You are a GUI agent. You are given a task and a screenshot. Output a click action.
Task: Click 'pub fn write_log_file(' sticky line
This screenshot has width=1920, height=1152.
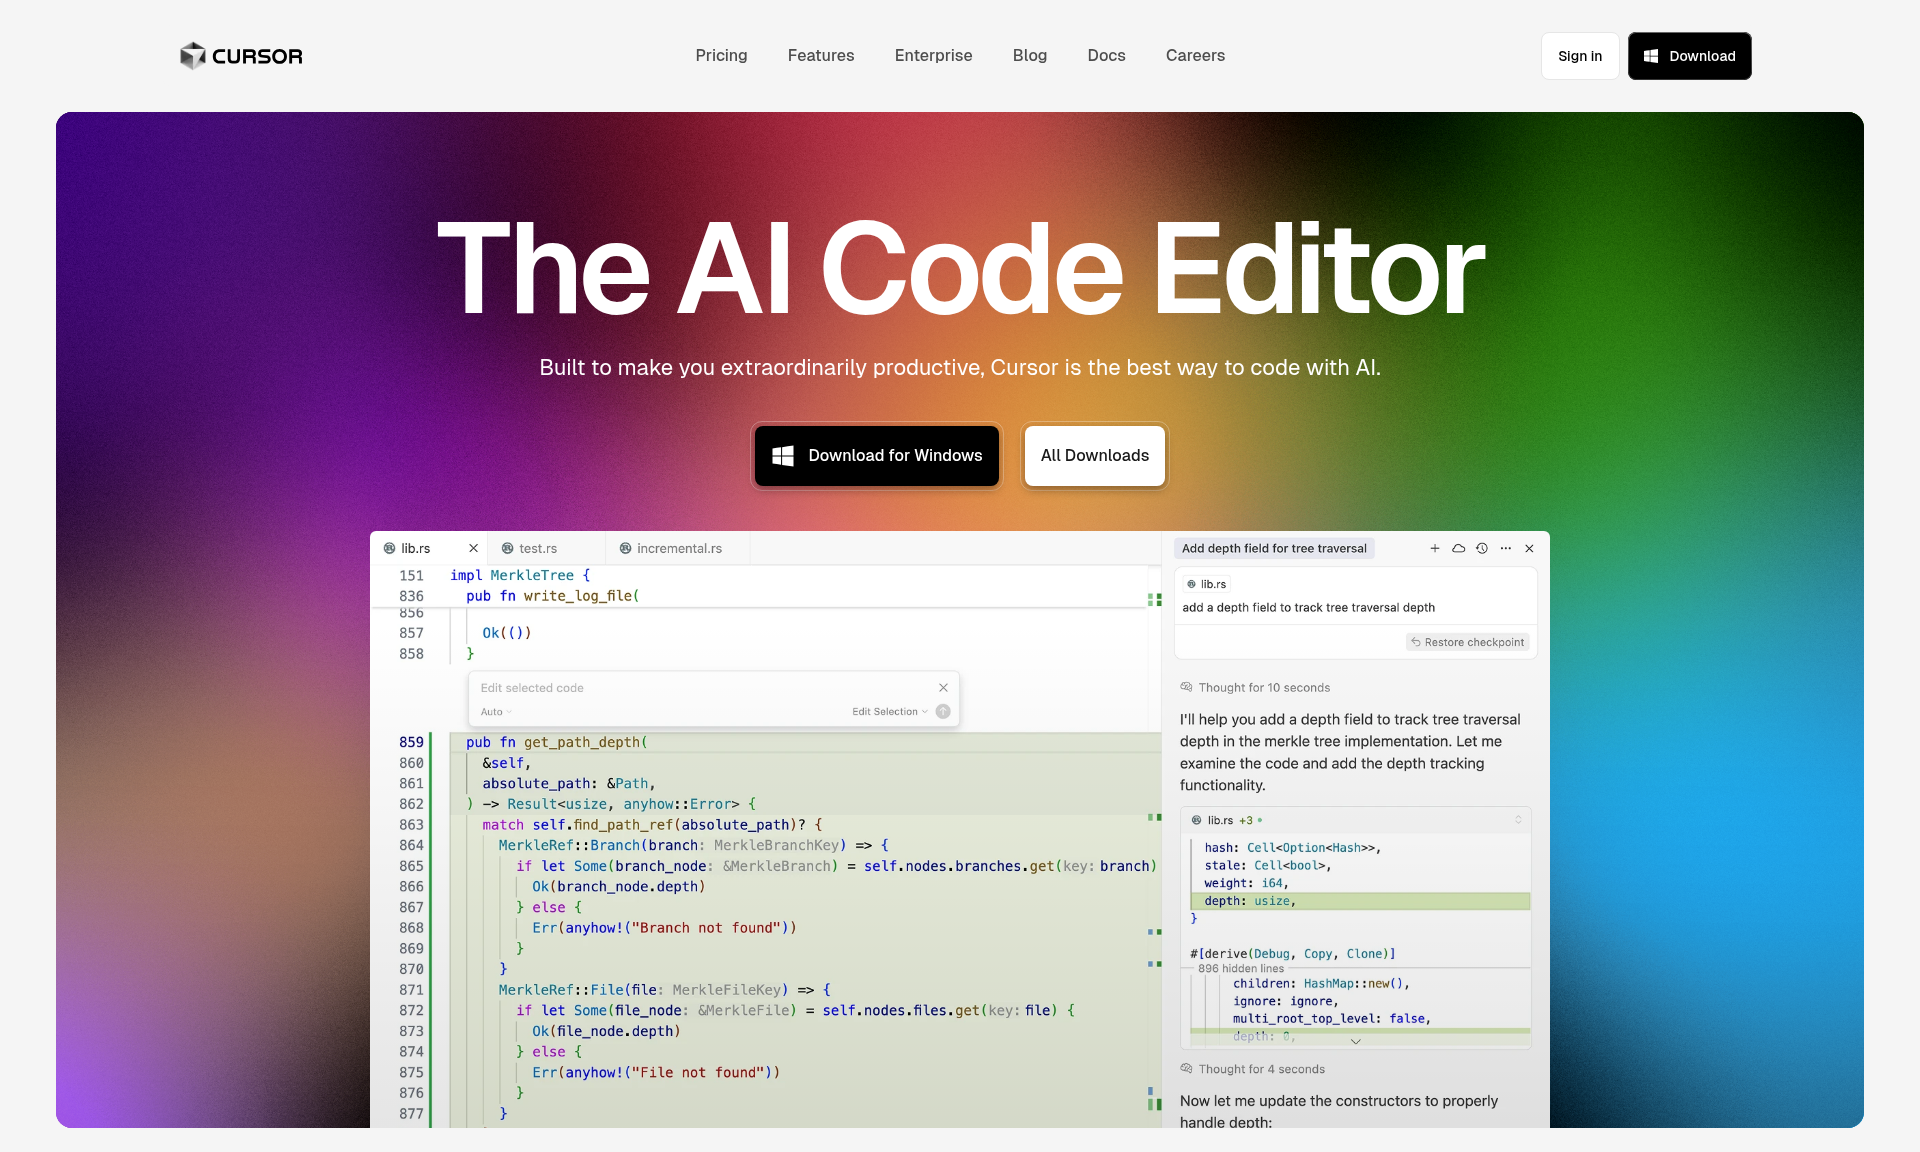(552, 596)
